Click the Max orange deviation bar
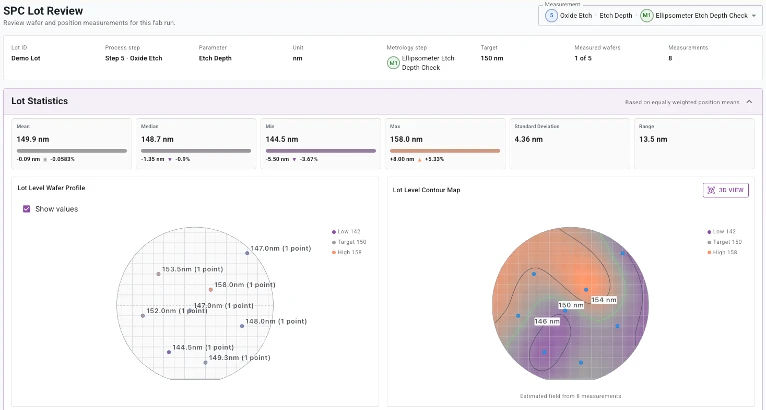 point(445,151)
